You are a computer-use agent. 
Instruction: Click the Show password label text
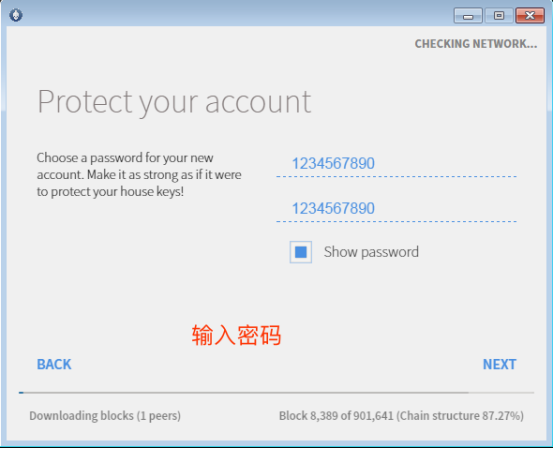(371, 252)
